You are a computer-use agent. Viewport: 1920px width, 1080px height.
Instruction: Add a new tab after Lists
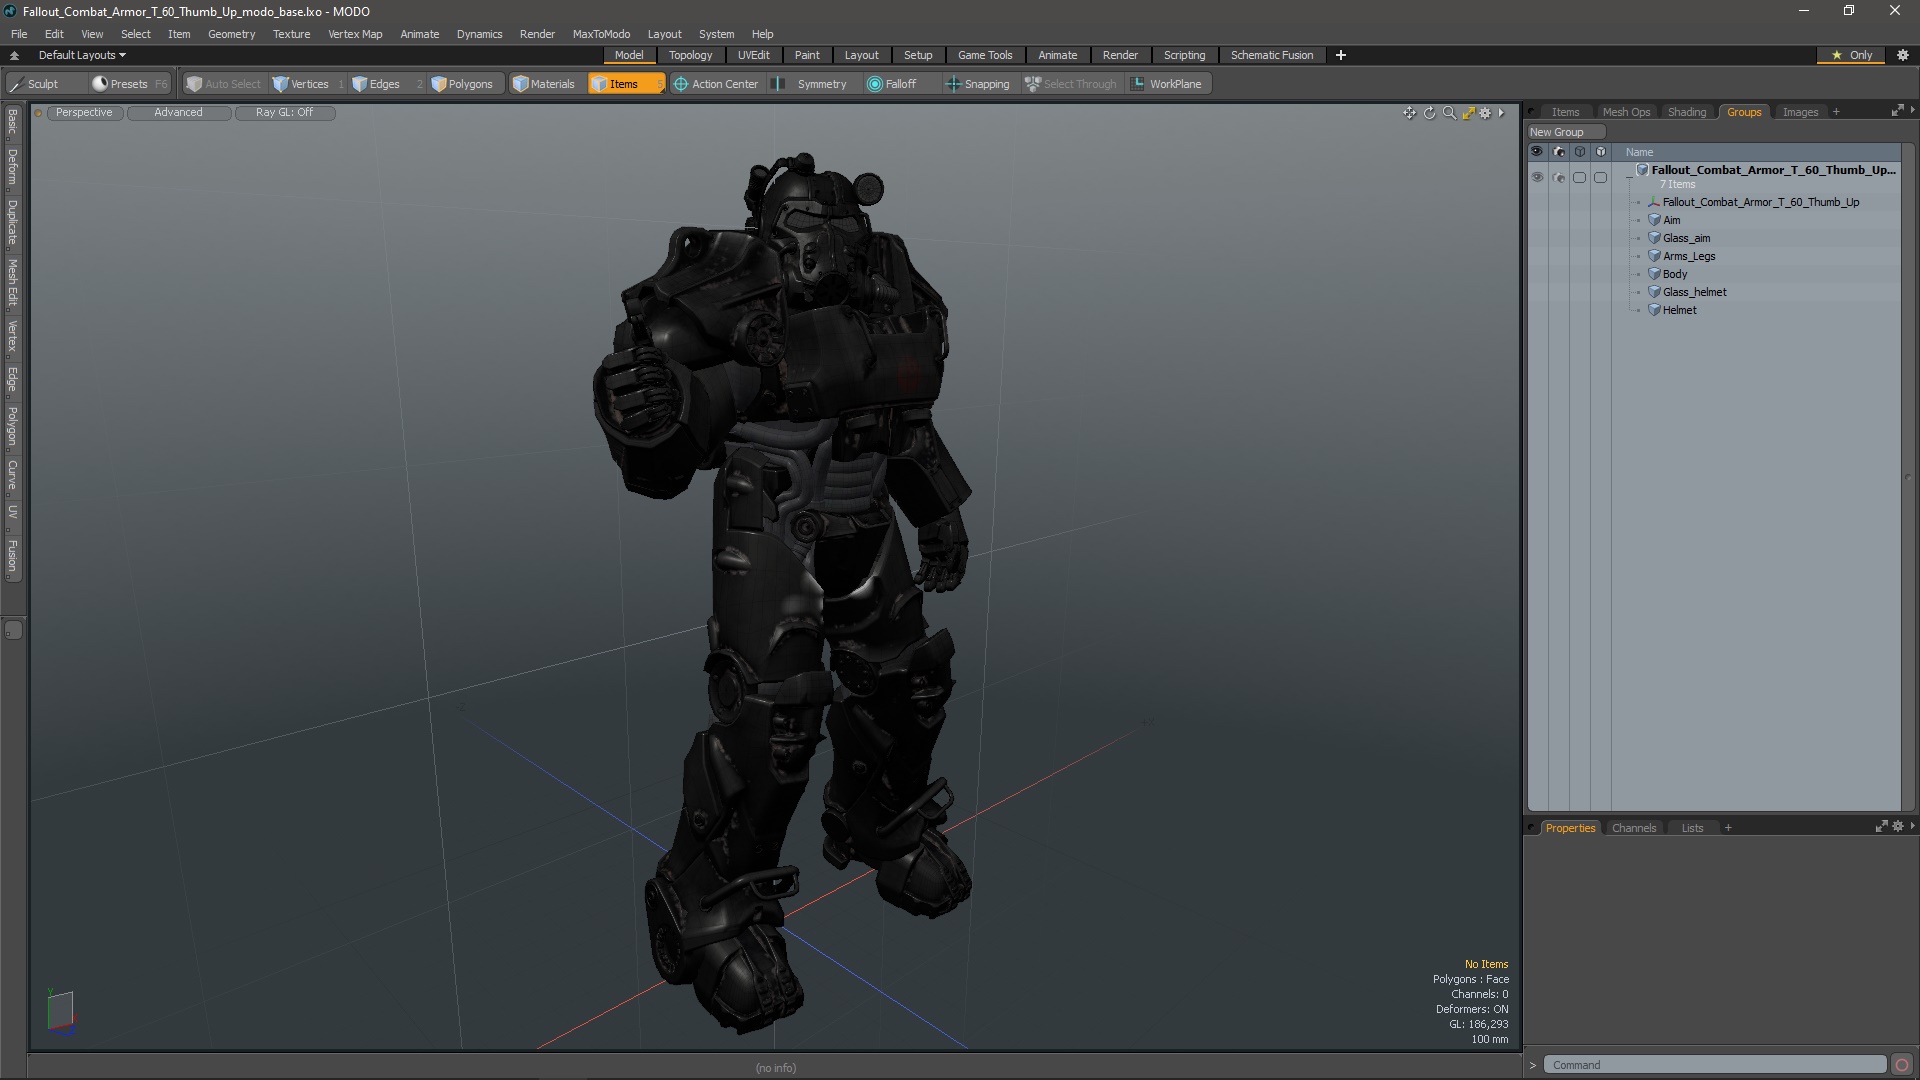[x=1728, y=828]
